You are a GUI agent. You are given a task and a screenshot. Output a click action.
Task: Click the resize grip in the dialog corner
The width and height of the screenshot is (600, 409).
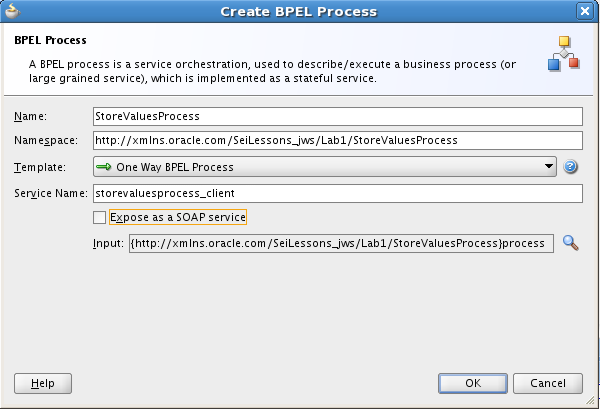click(x=590, y=400)
